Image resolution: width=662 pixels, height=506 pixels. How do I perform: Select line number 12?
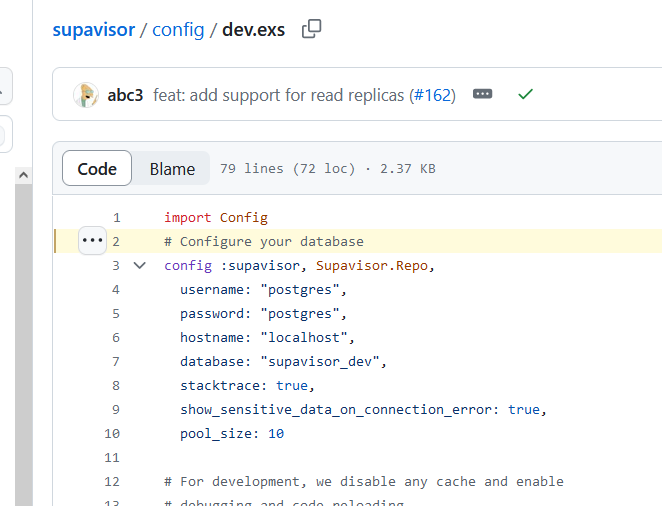pos(112,482)
